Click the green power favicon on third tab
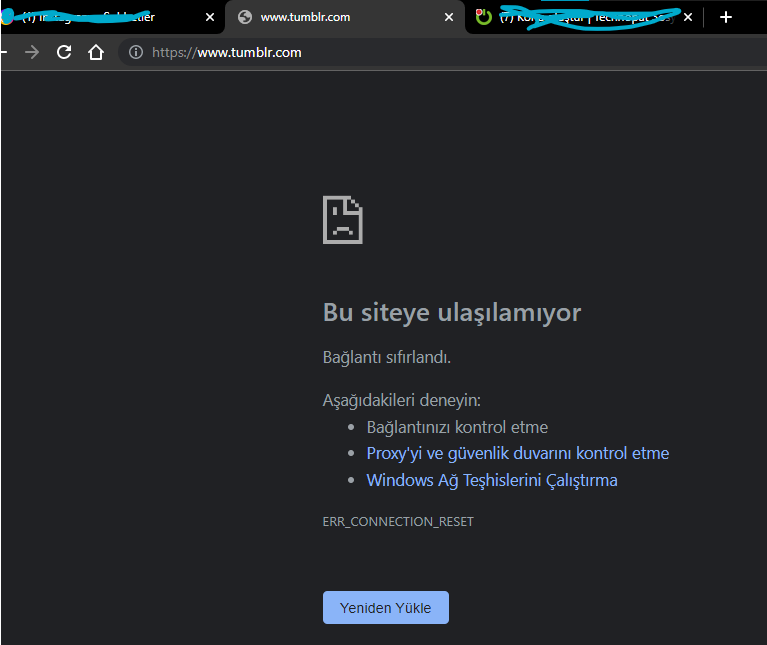The height and width of the screenshot is (645, 767). 483,17
